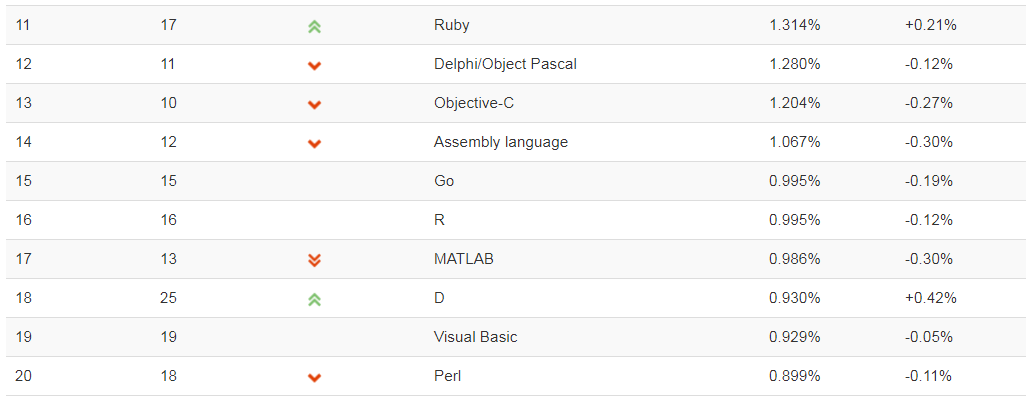Click the R language name
This screenshot has height=401, width=1033.
(439, 220)
